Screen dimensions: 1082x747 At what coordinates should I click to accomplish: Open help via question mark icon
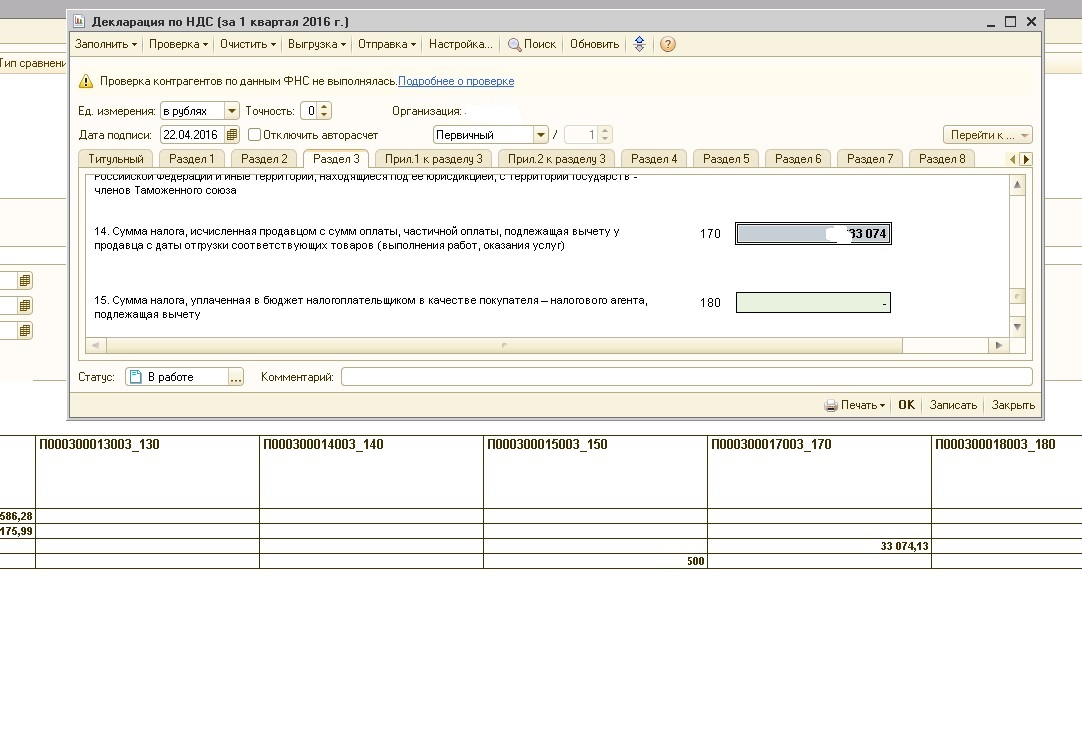pos(668,44)
